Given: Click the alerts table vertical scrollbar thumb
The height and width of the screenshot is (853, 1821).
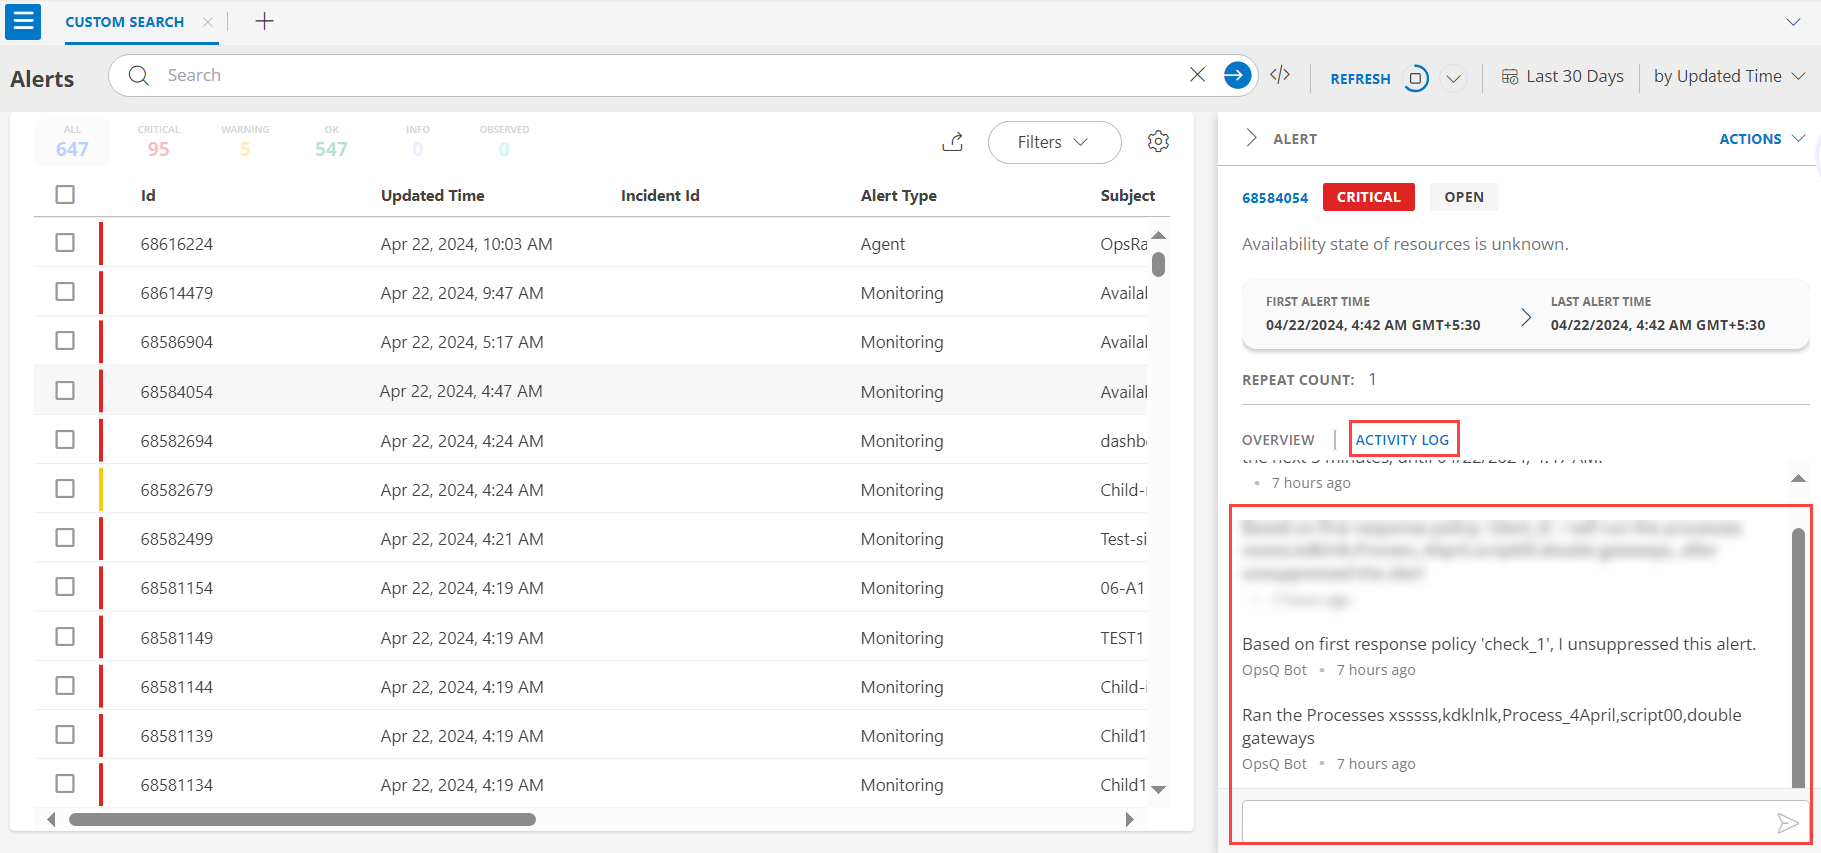Looking at the screenshot, I should (x=1158, y=264).
